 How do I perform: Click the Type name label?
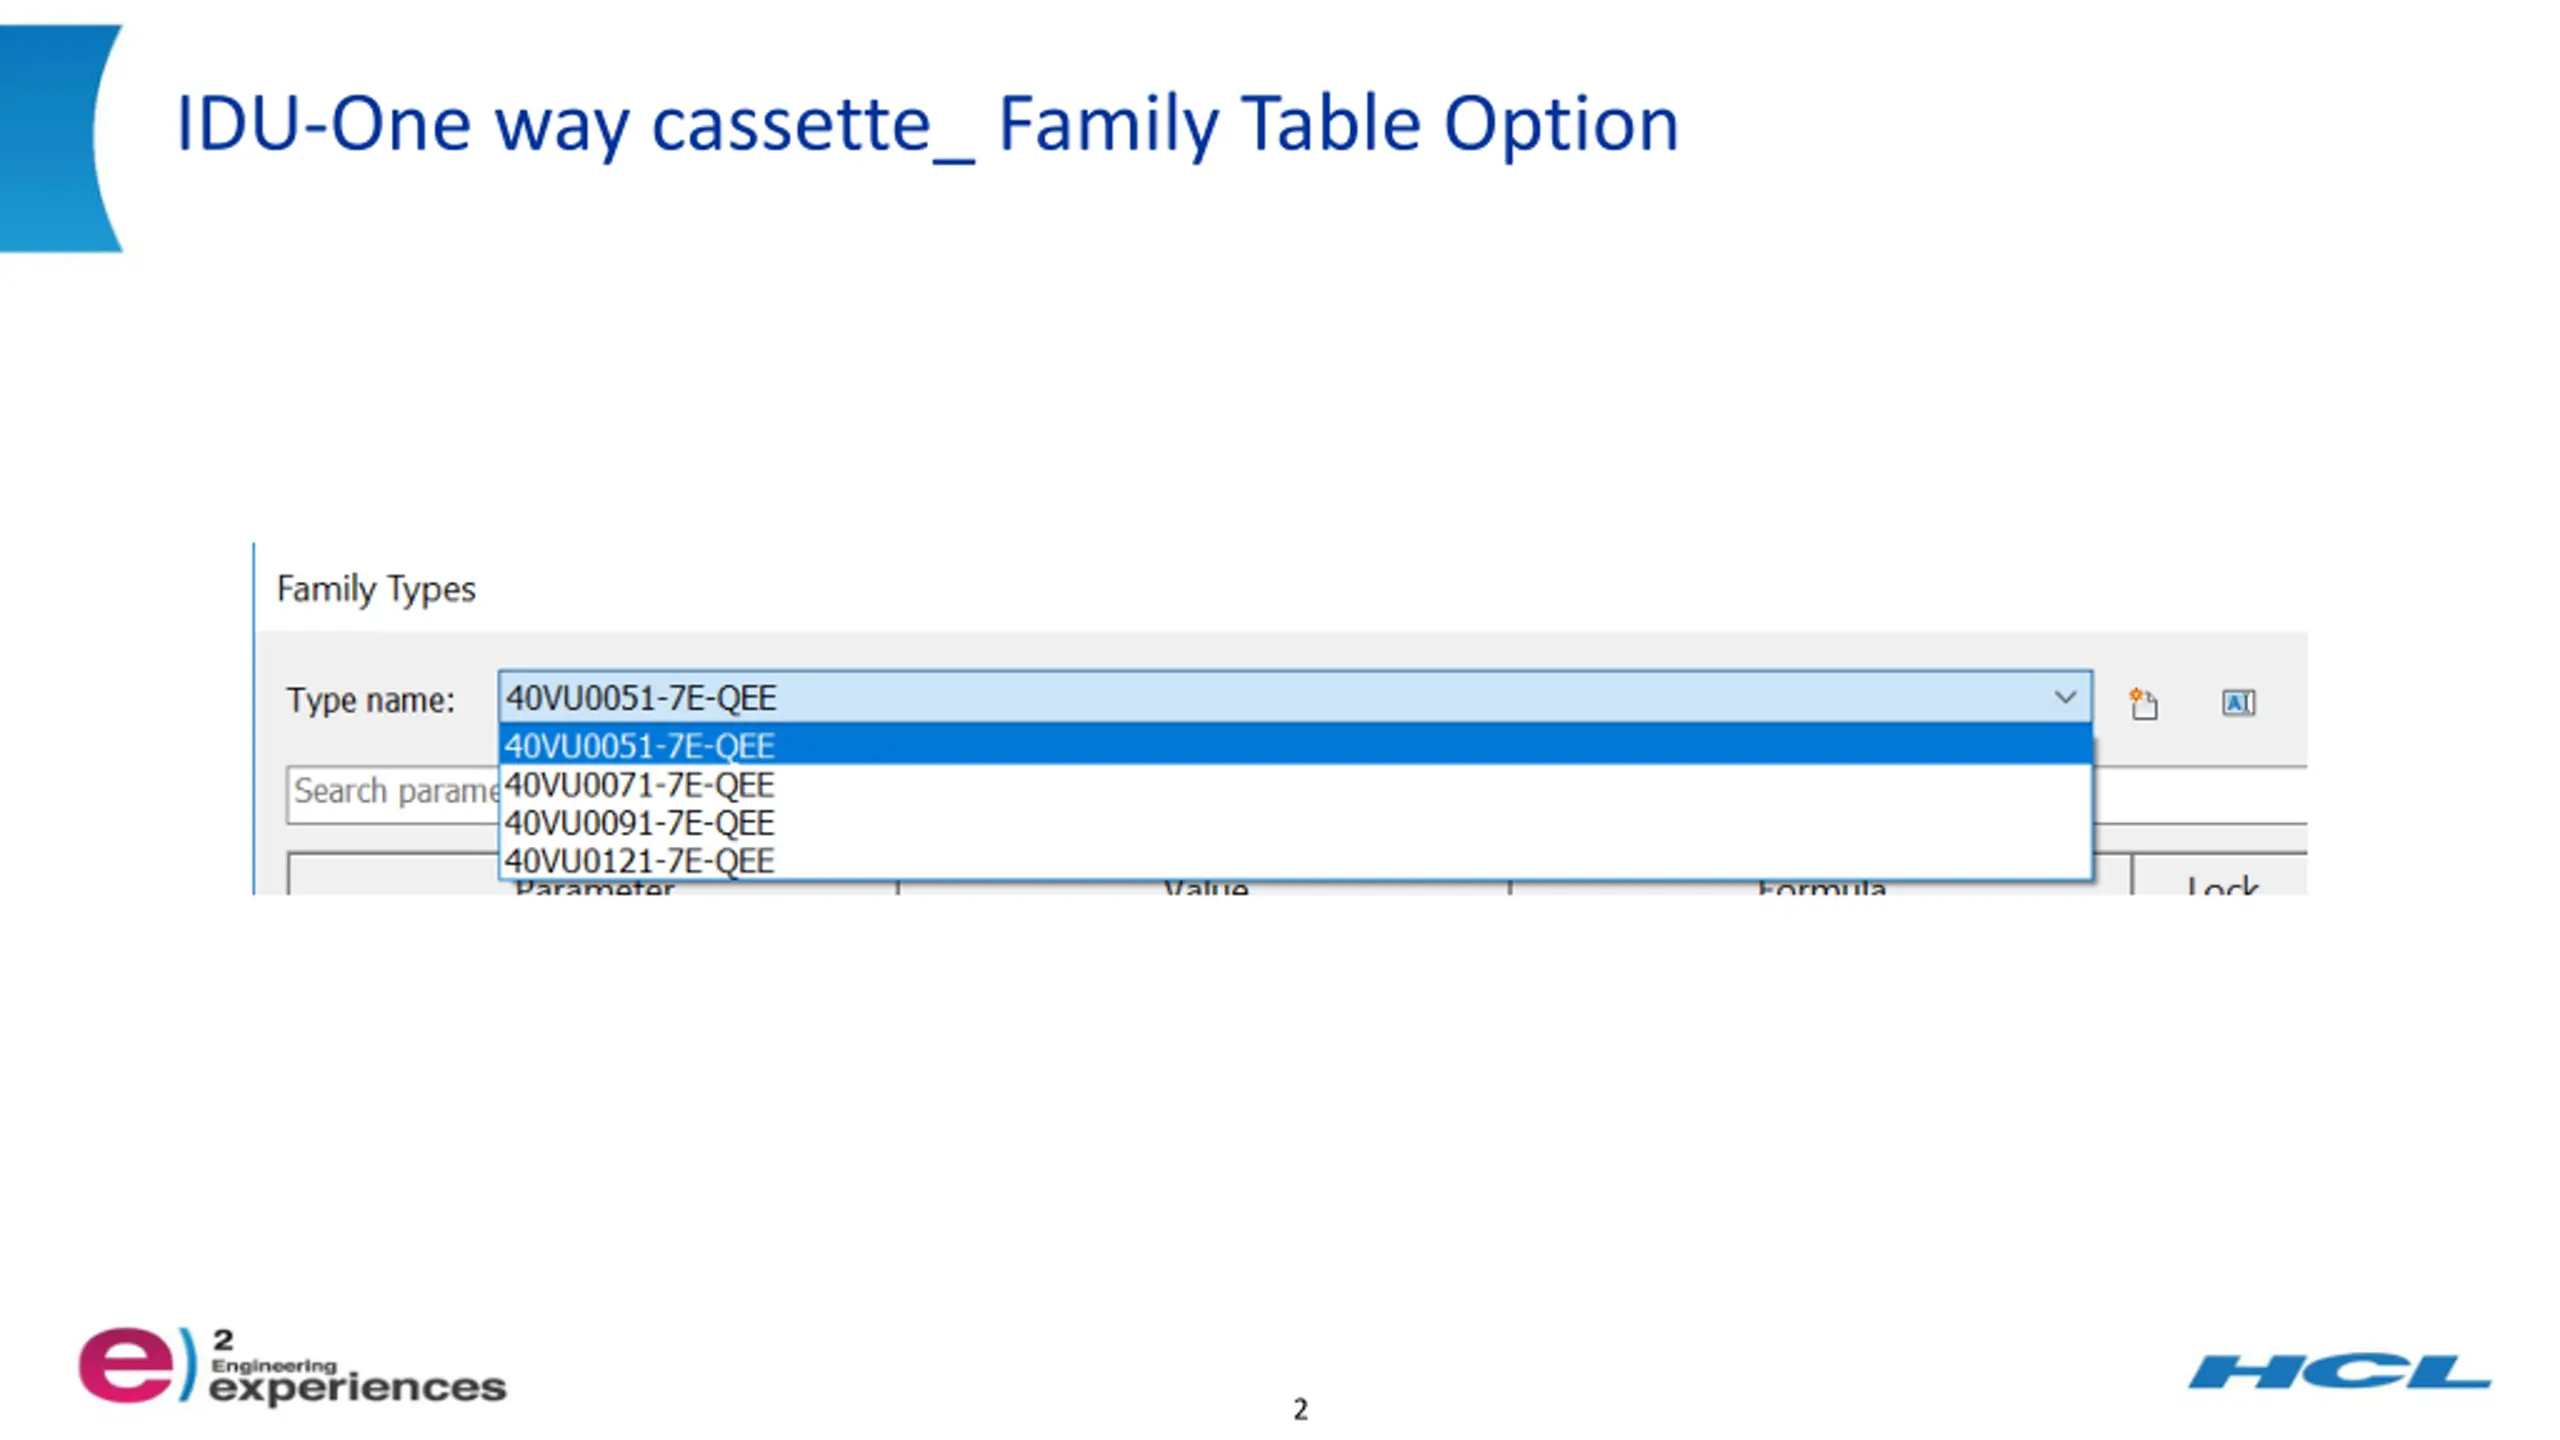pyautogui.click(x=371, y=700)
